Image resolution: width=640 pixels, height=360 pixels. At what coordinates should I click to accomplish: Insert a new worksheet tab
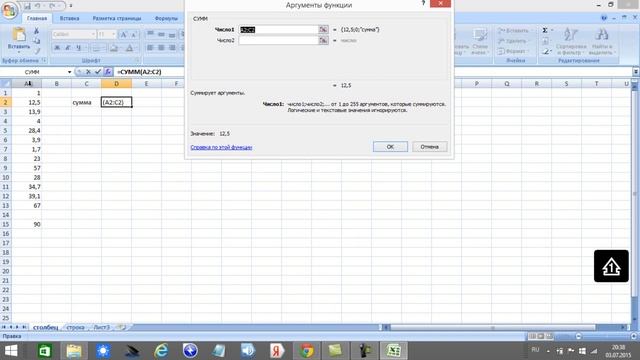[121, 327]
